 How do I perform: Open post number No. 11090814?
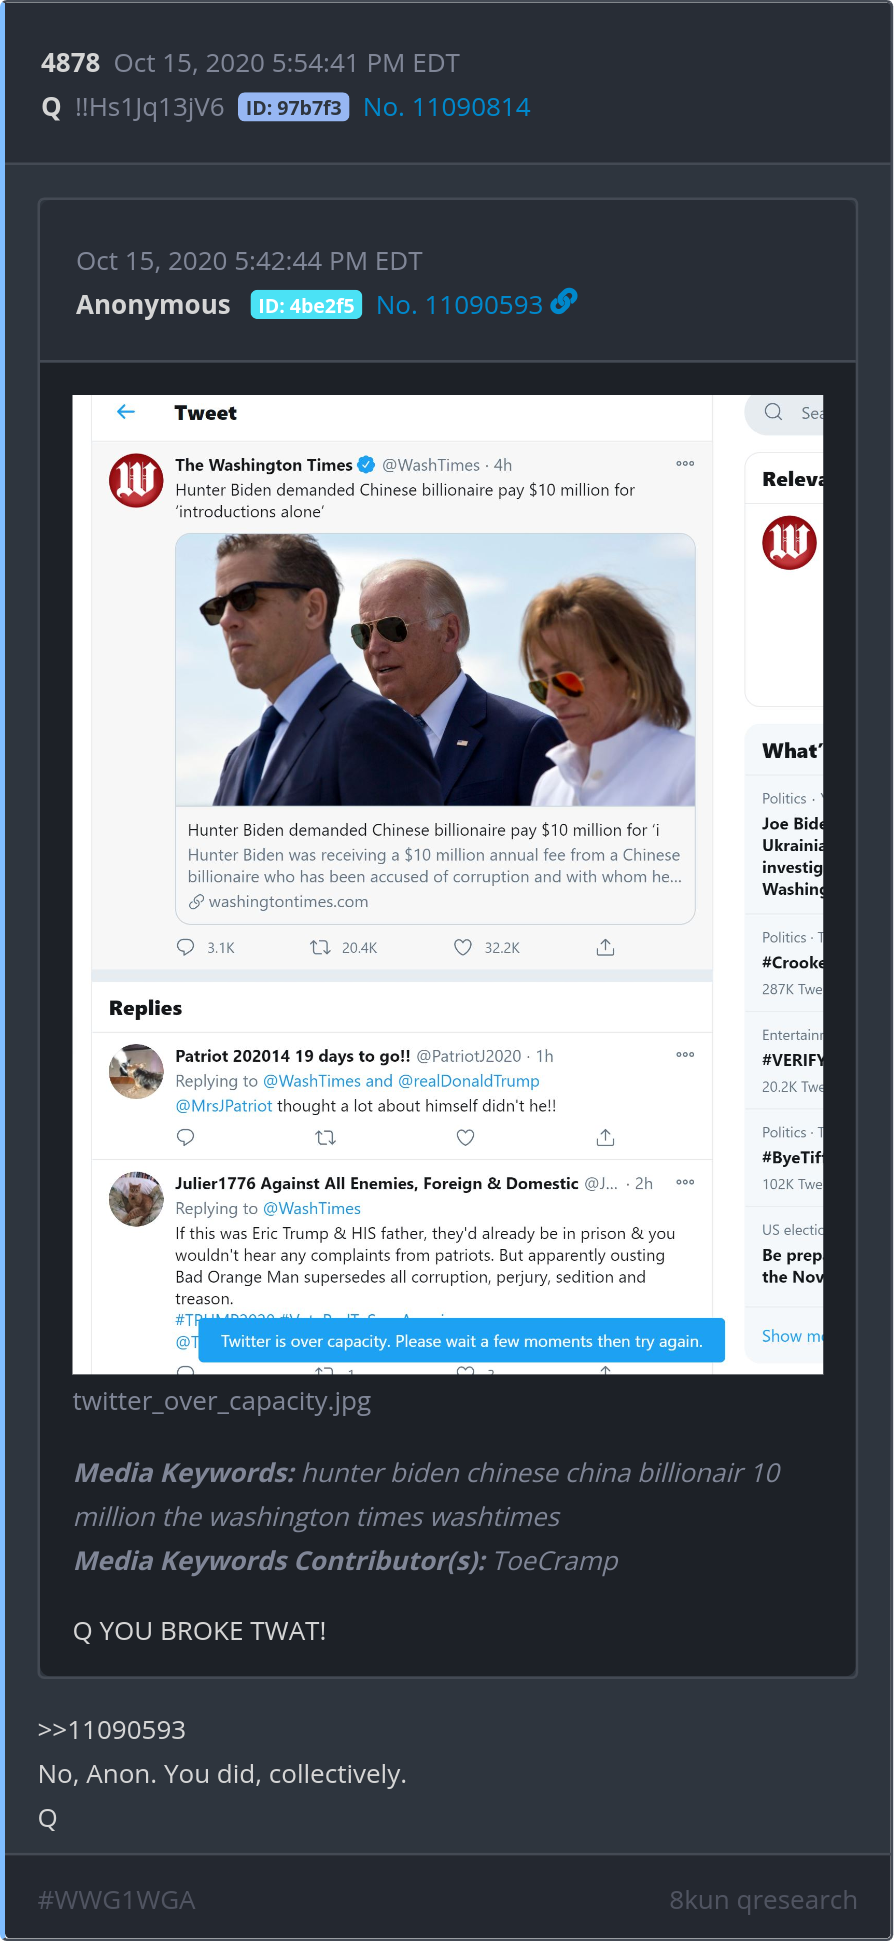pyautogui.click(x=446, y=107)
